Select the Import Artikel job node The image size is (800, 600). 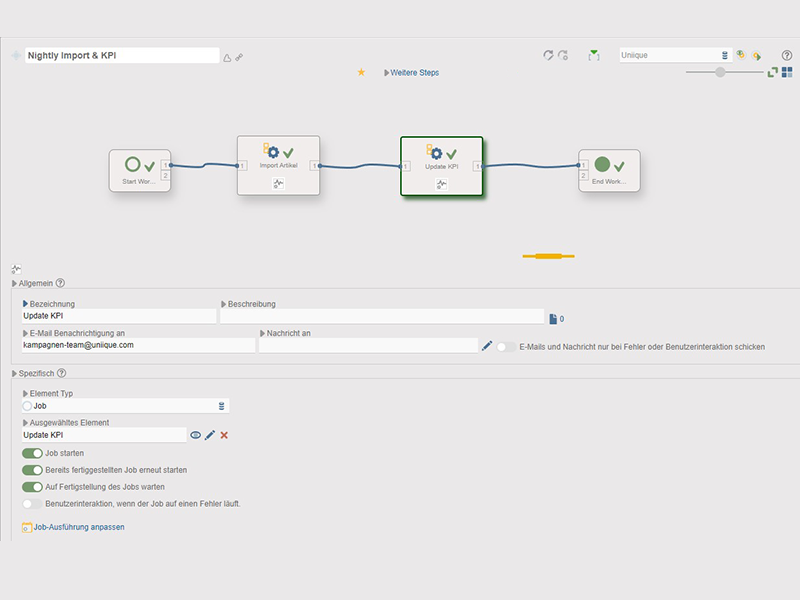[x=279, y=165]
